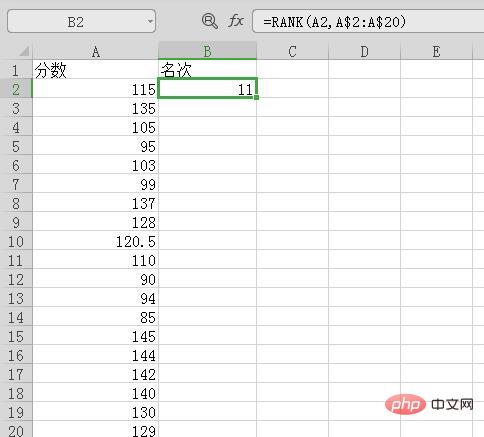The image size is (484, 437).
Task: Select row 9 header
Action: (16, 222)
